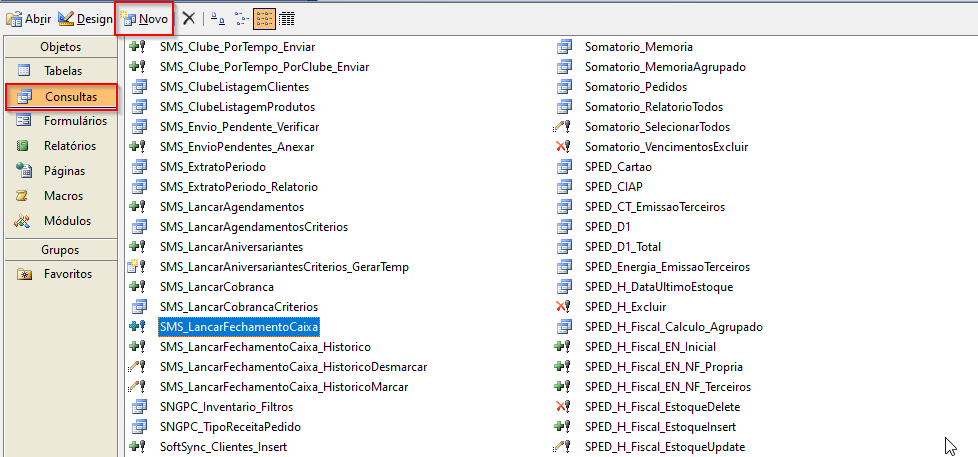Switch to Large Icons view
Image resolution: width=978 pixels, height=457 pixels.
[x=218, y=18]
